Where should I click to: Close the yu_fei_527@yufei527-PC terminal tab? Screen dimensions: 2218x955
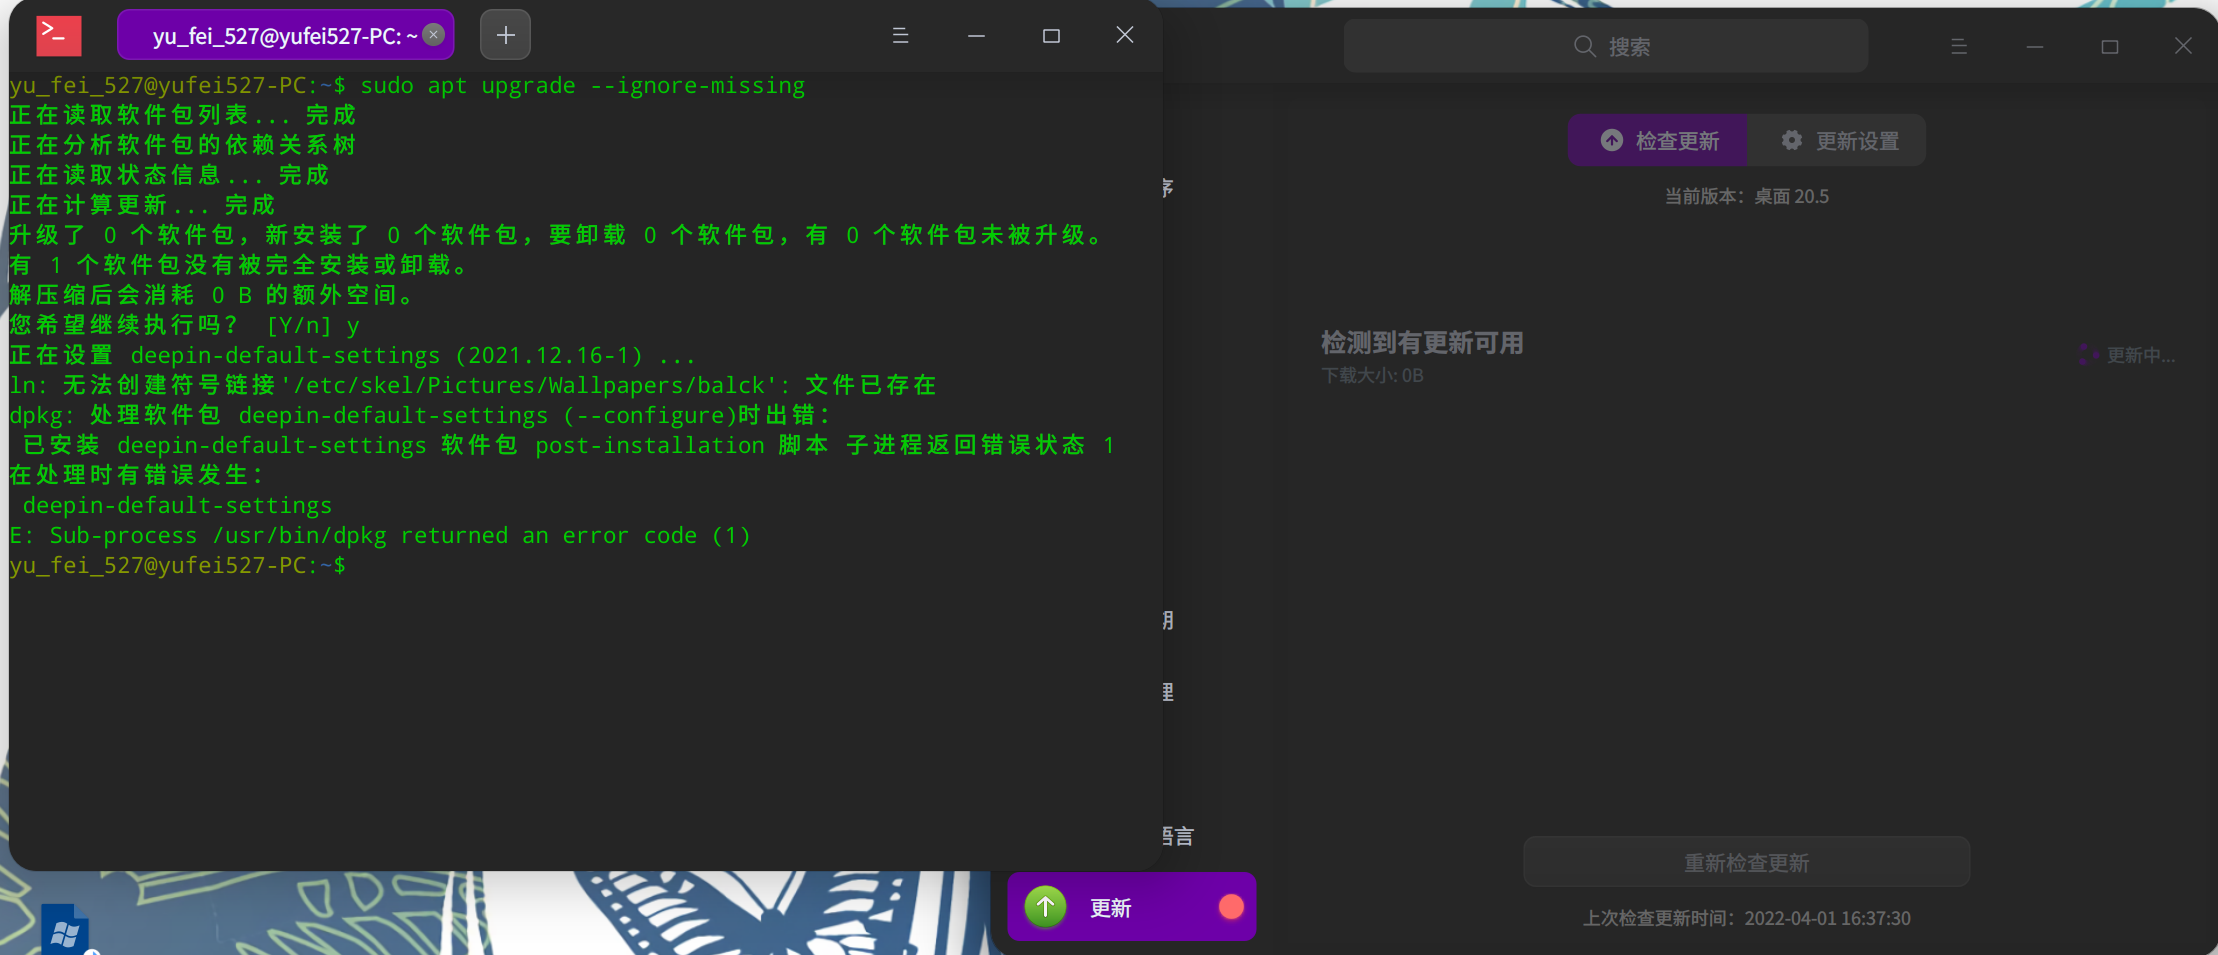click(x=433, y=35)
